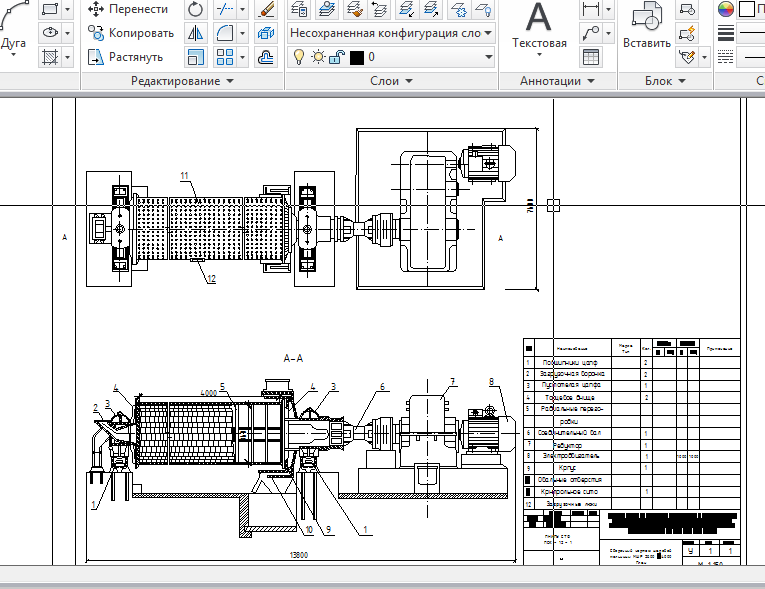This screenshot has width=765, height=589.
Task: Open the Hatch tool dropdown arrow
Action: click(x=67, y=57)
